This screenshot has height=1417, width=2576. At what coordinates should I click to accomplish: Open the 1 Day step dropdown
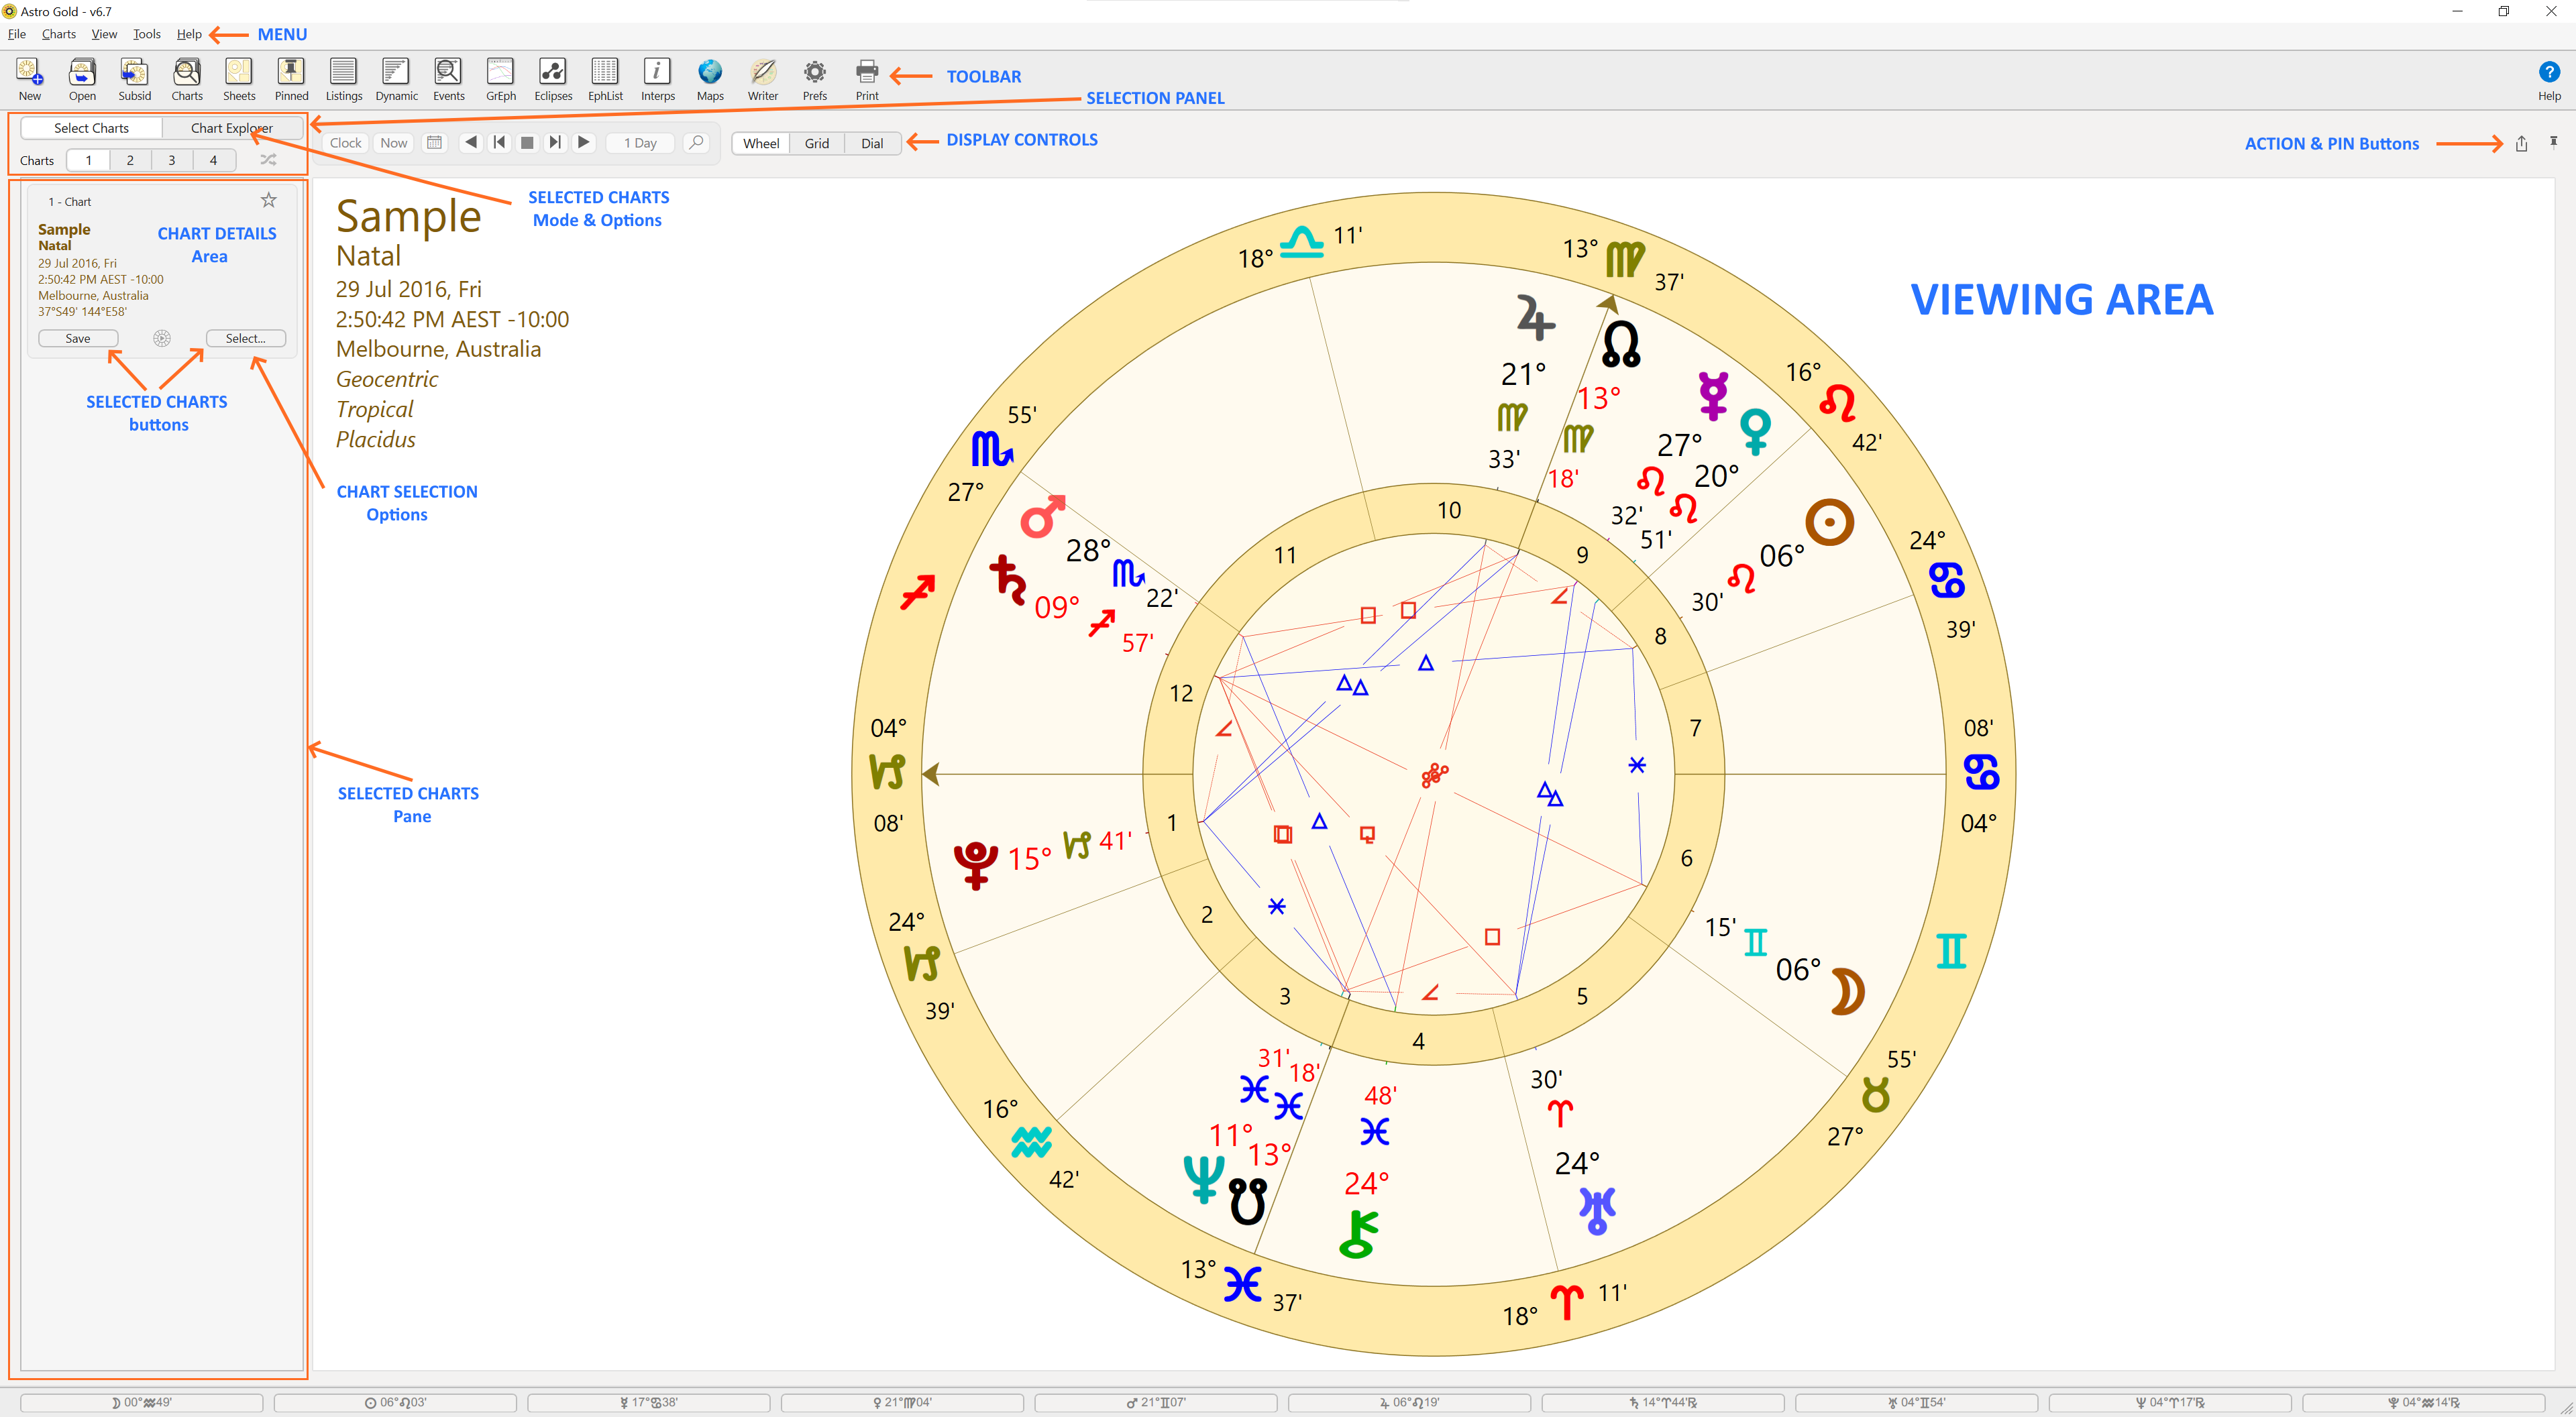tap(640, 142)
